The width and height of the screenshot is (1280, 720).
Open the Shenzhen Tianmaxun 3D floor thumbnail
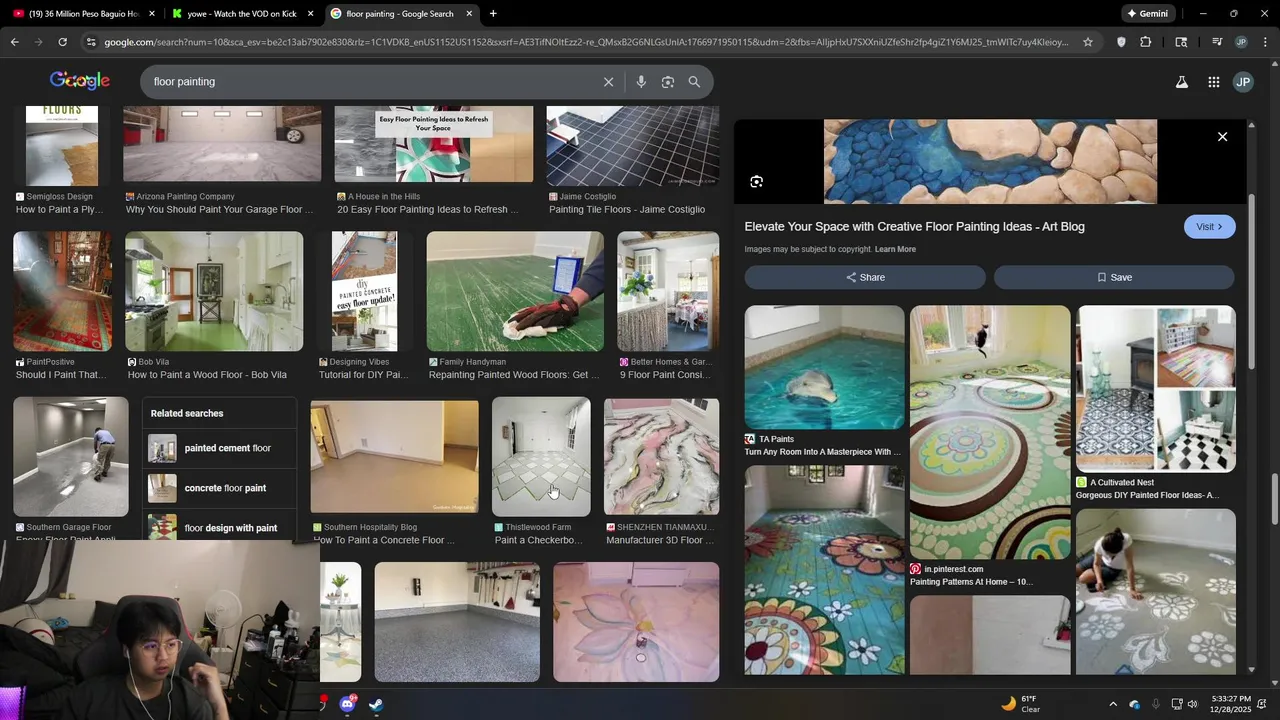click(x=661, y=457)
